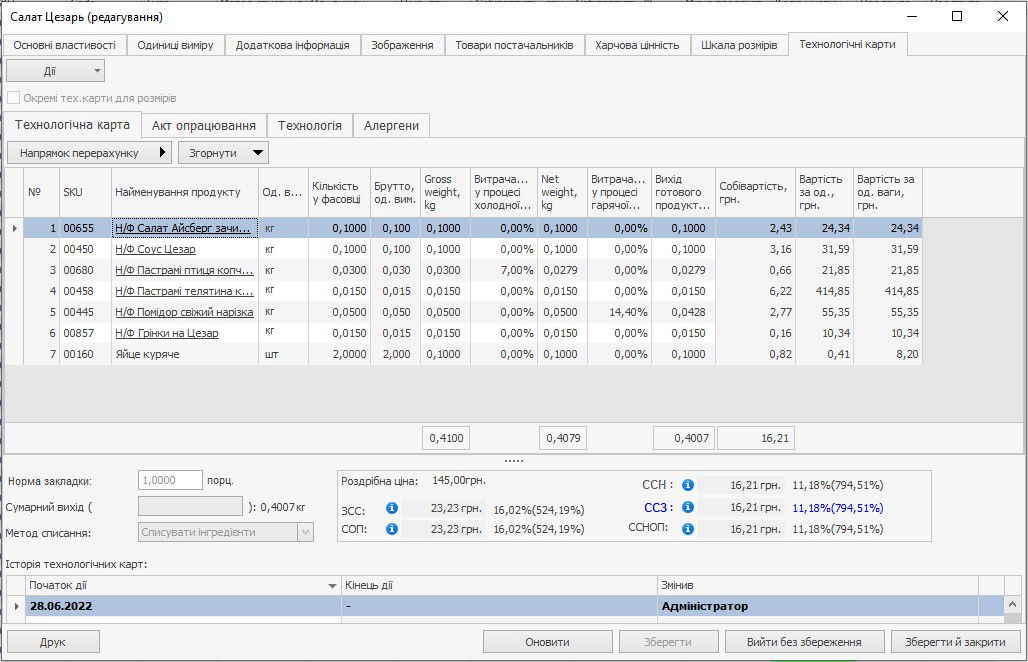
Task: Click Зберегти й закрити button
Action: pyautogui.click(x=955, y=642)
